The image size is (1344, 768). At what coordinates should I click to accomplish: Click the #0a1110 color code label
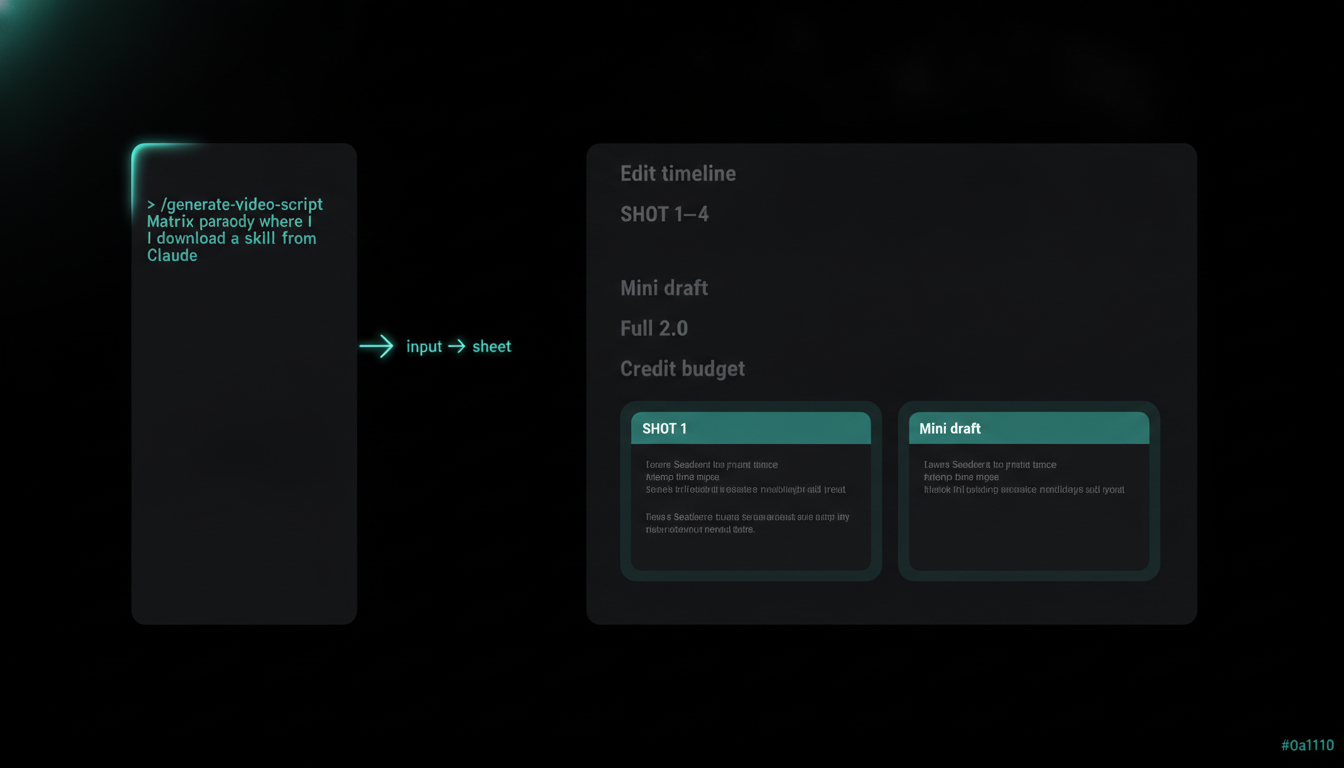click(1308, 745)
